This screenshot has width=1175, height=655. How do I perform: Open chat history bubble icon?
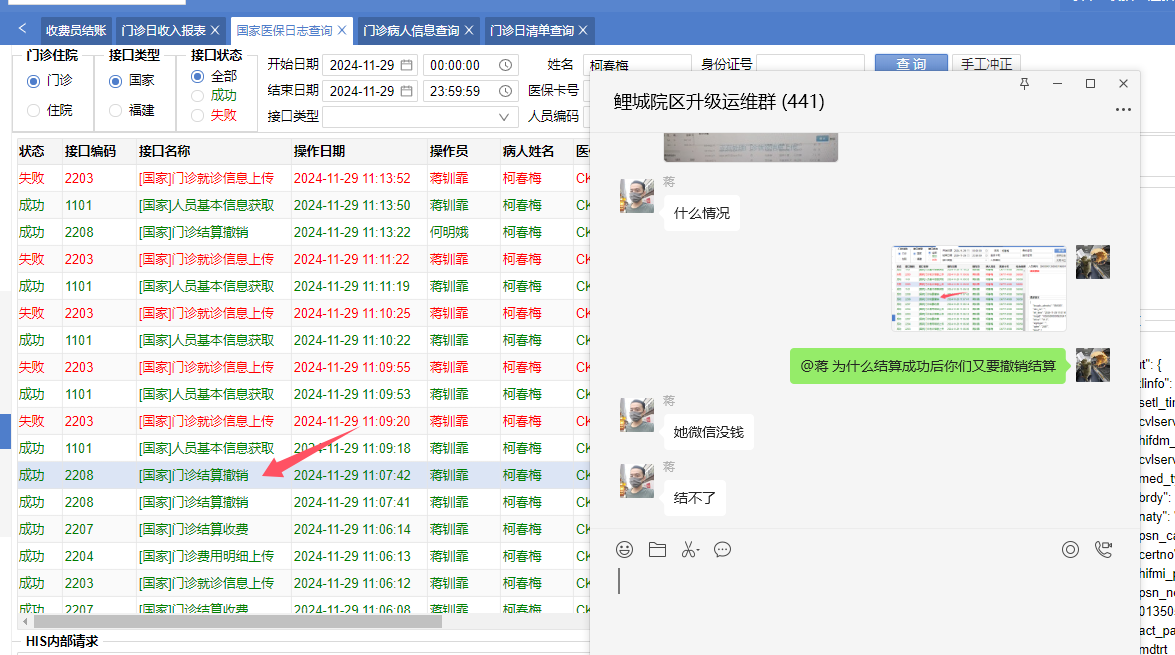tap(722, 549)
